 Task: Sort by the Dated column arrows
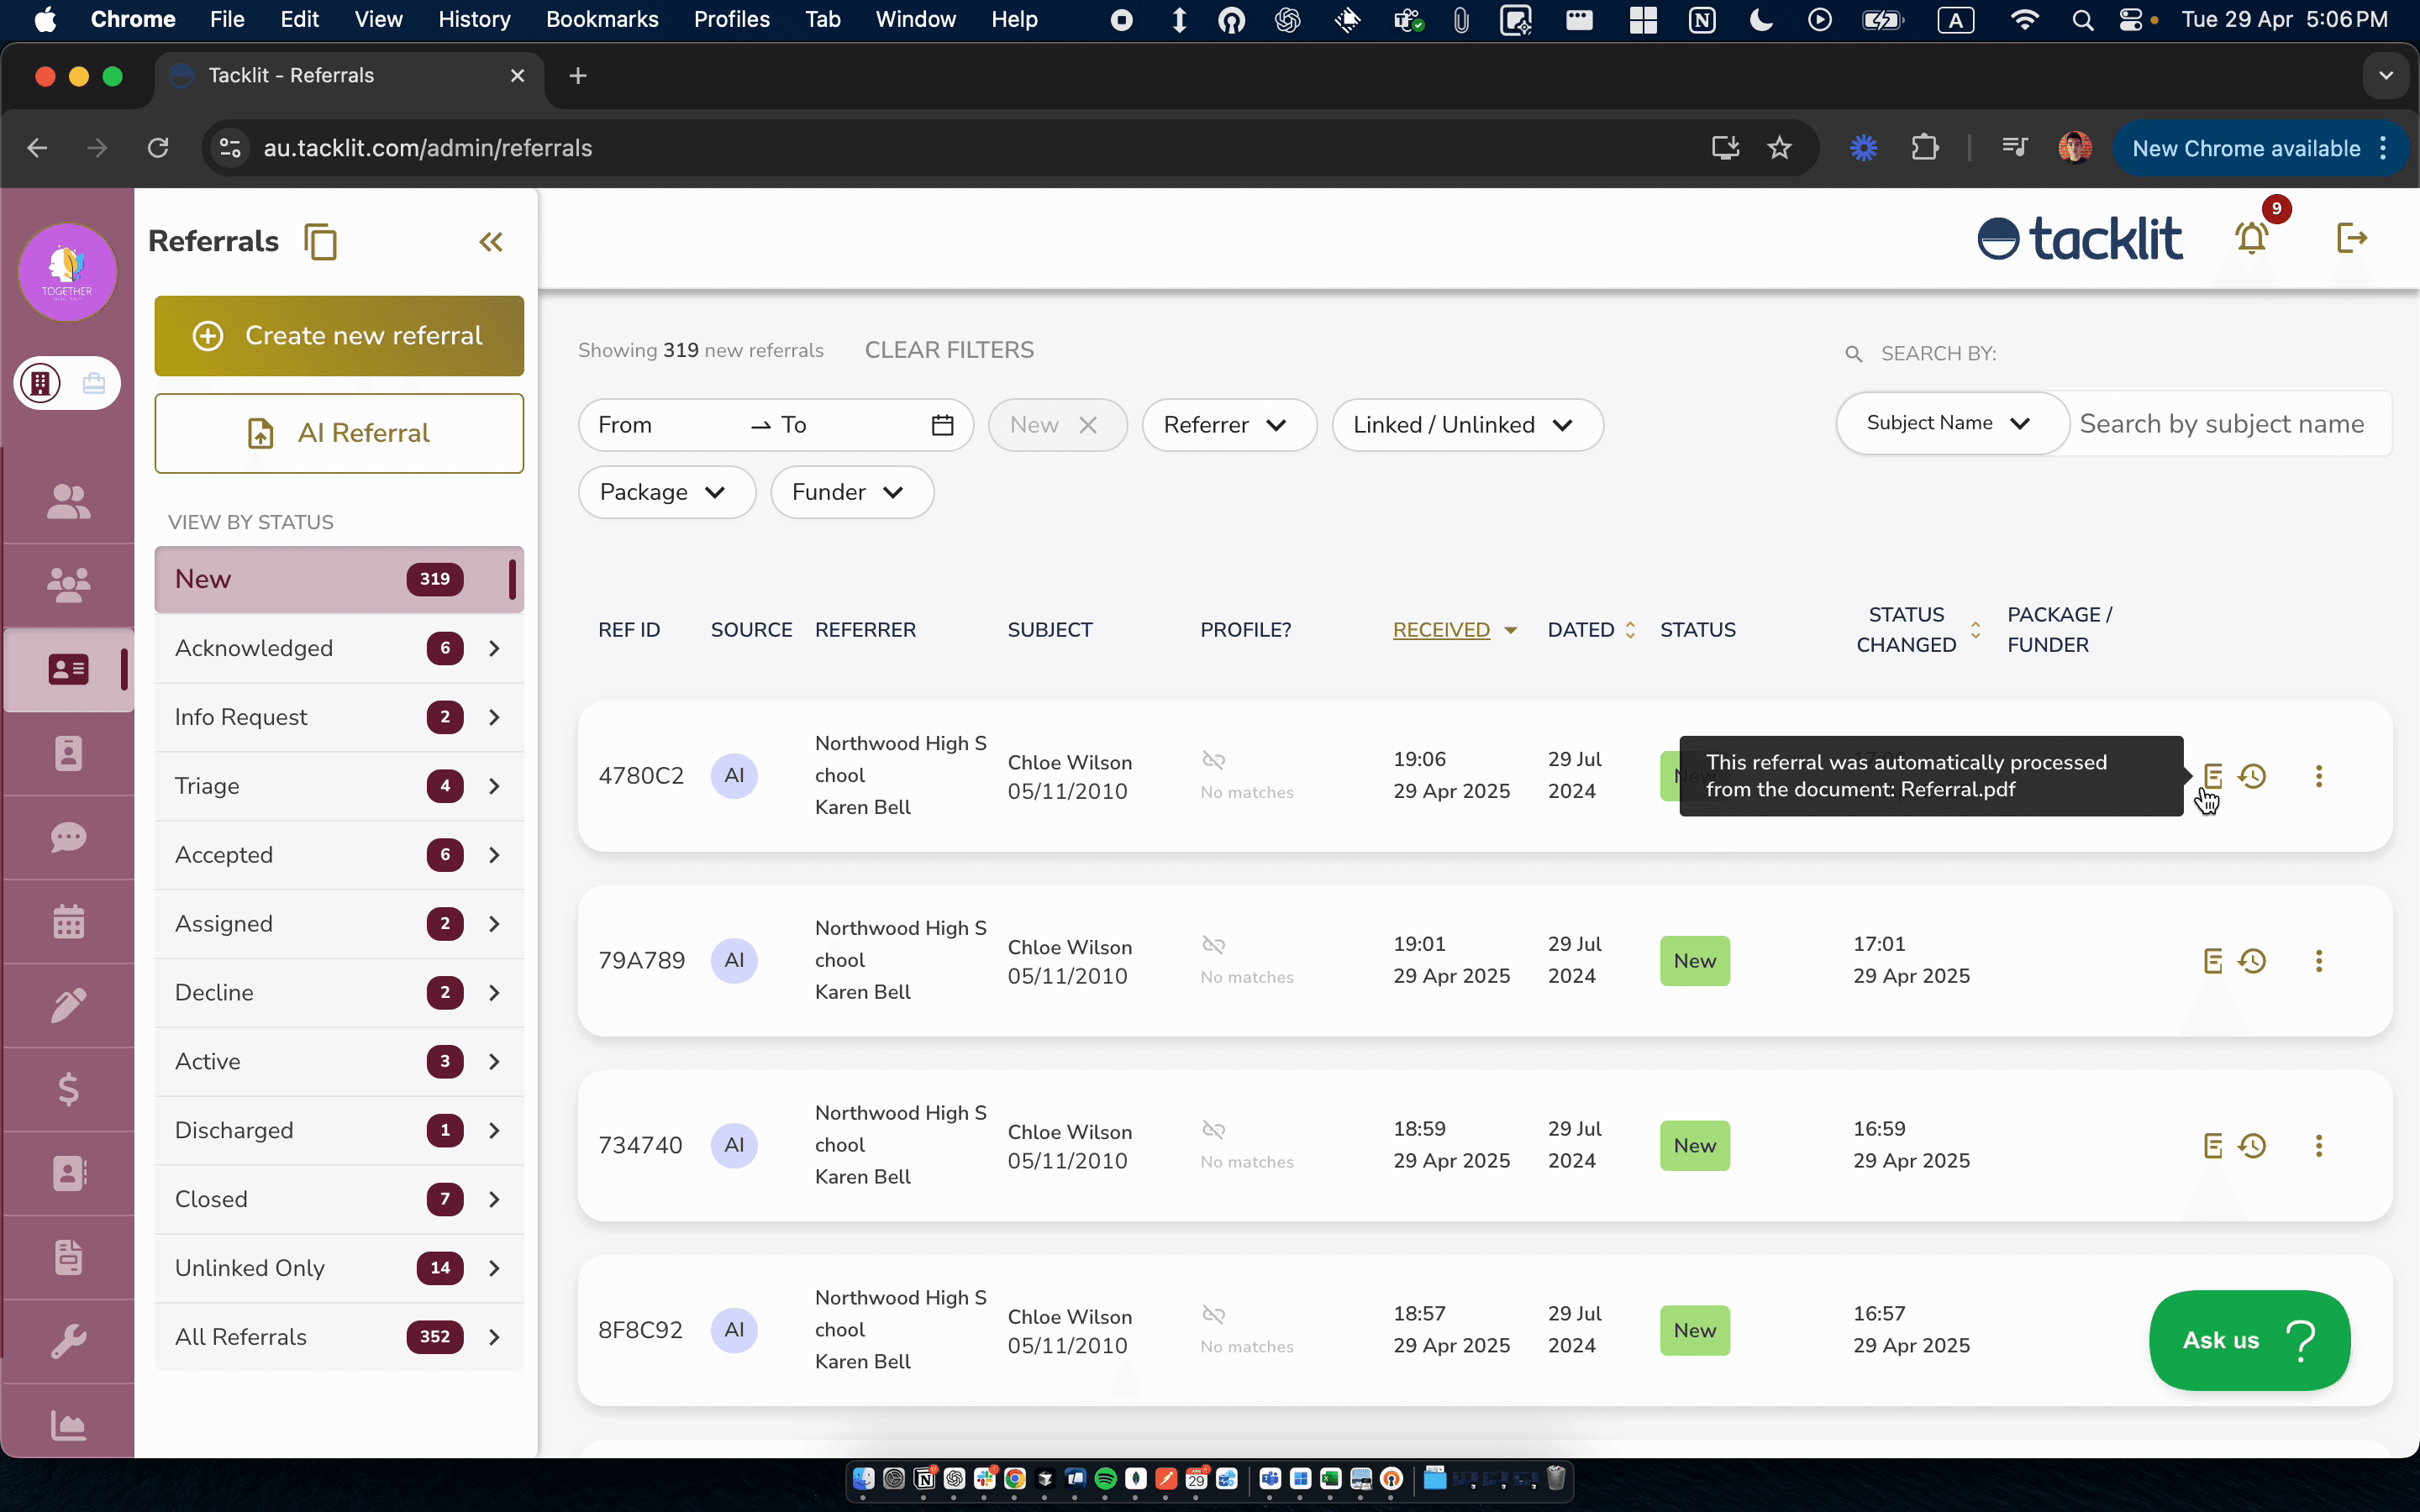coord(1629,630)
